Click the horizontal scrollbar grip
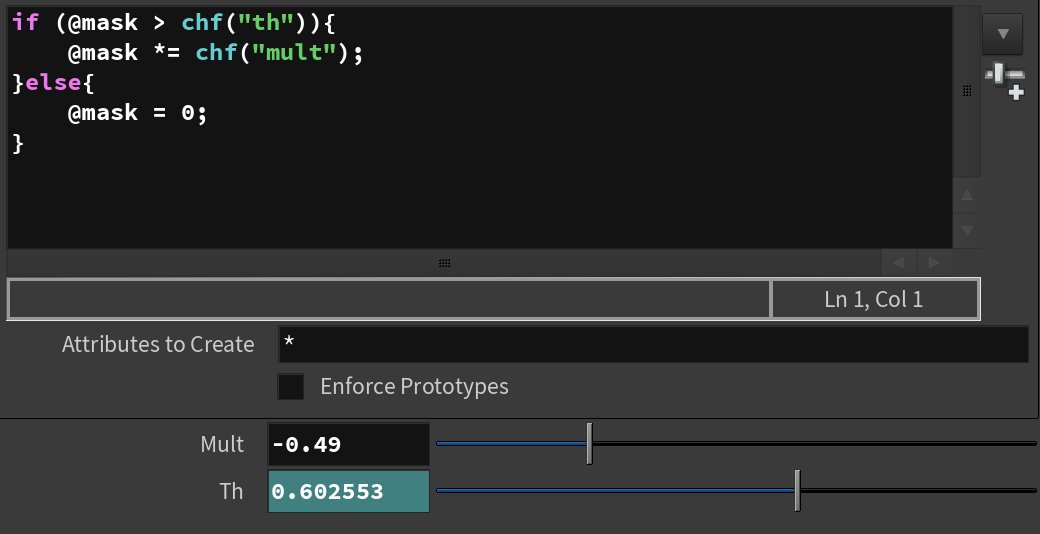 (x=445, y=263)
